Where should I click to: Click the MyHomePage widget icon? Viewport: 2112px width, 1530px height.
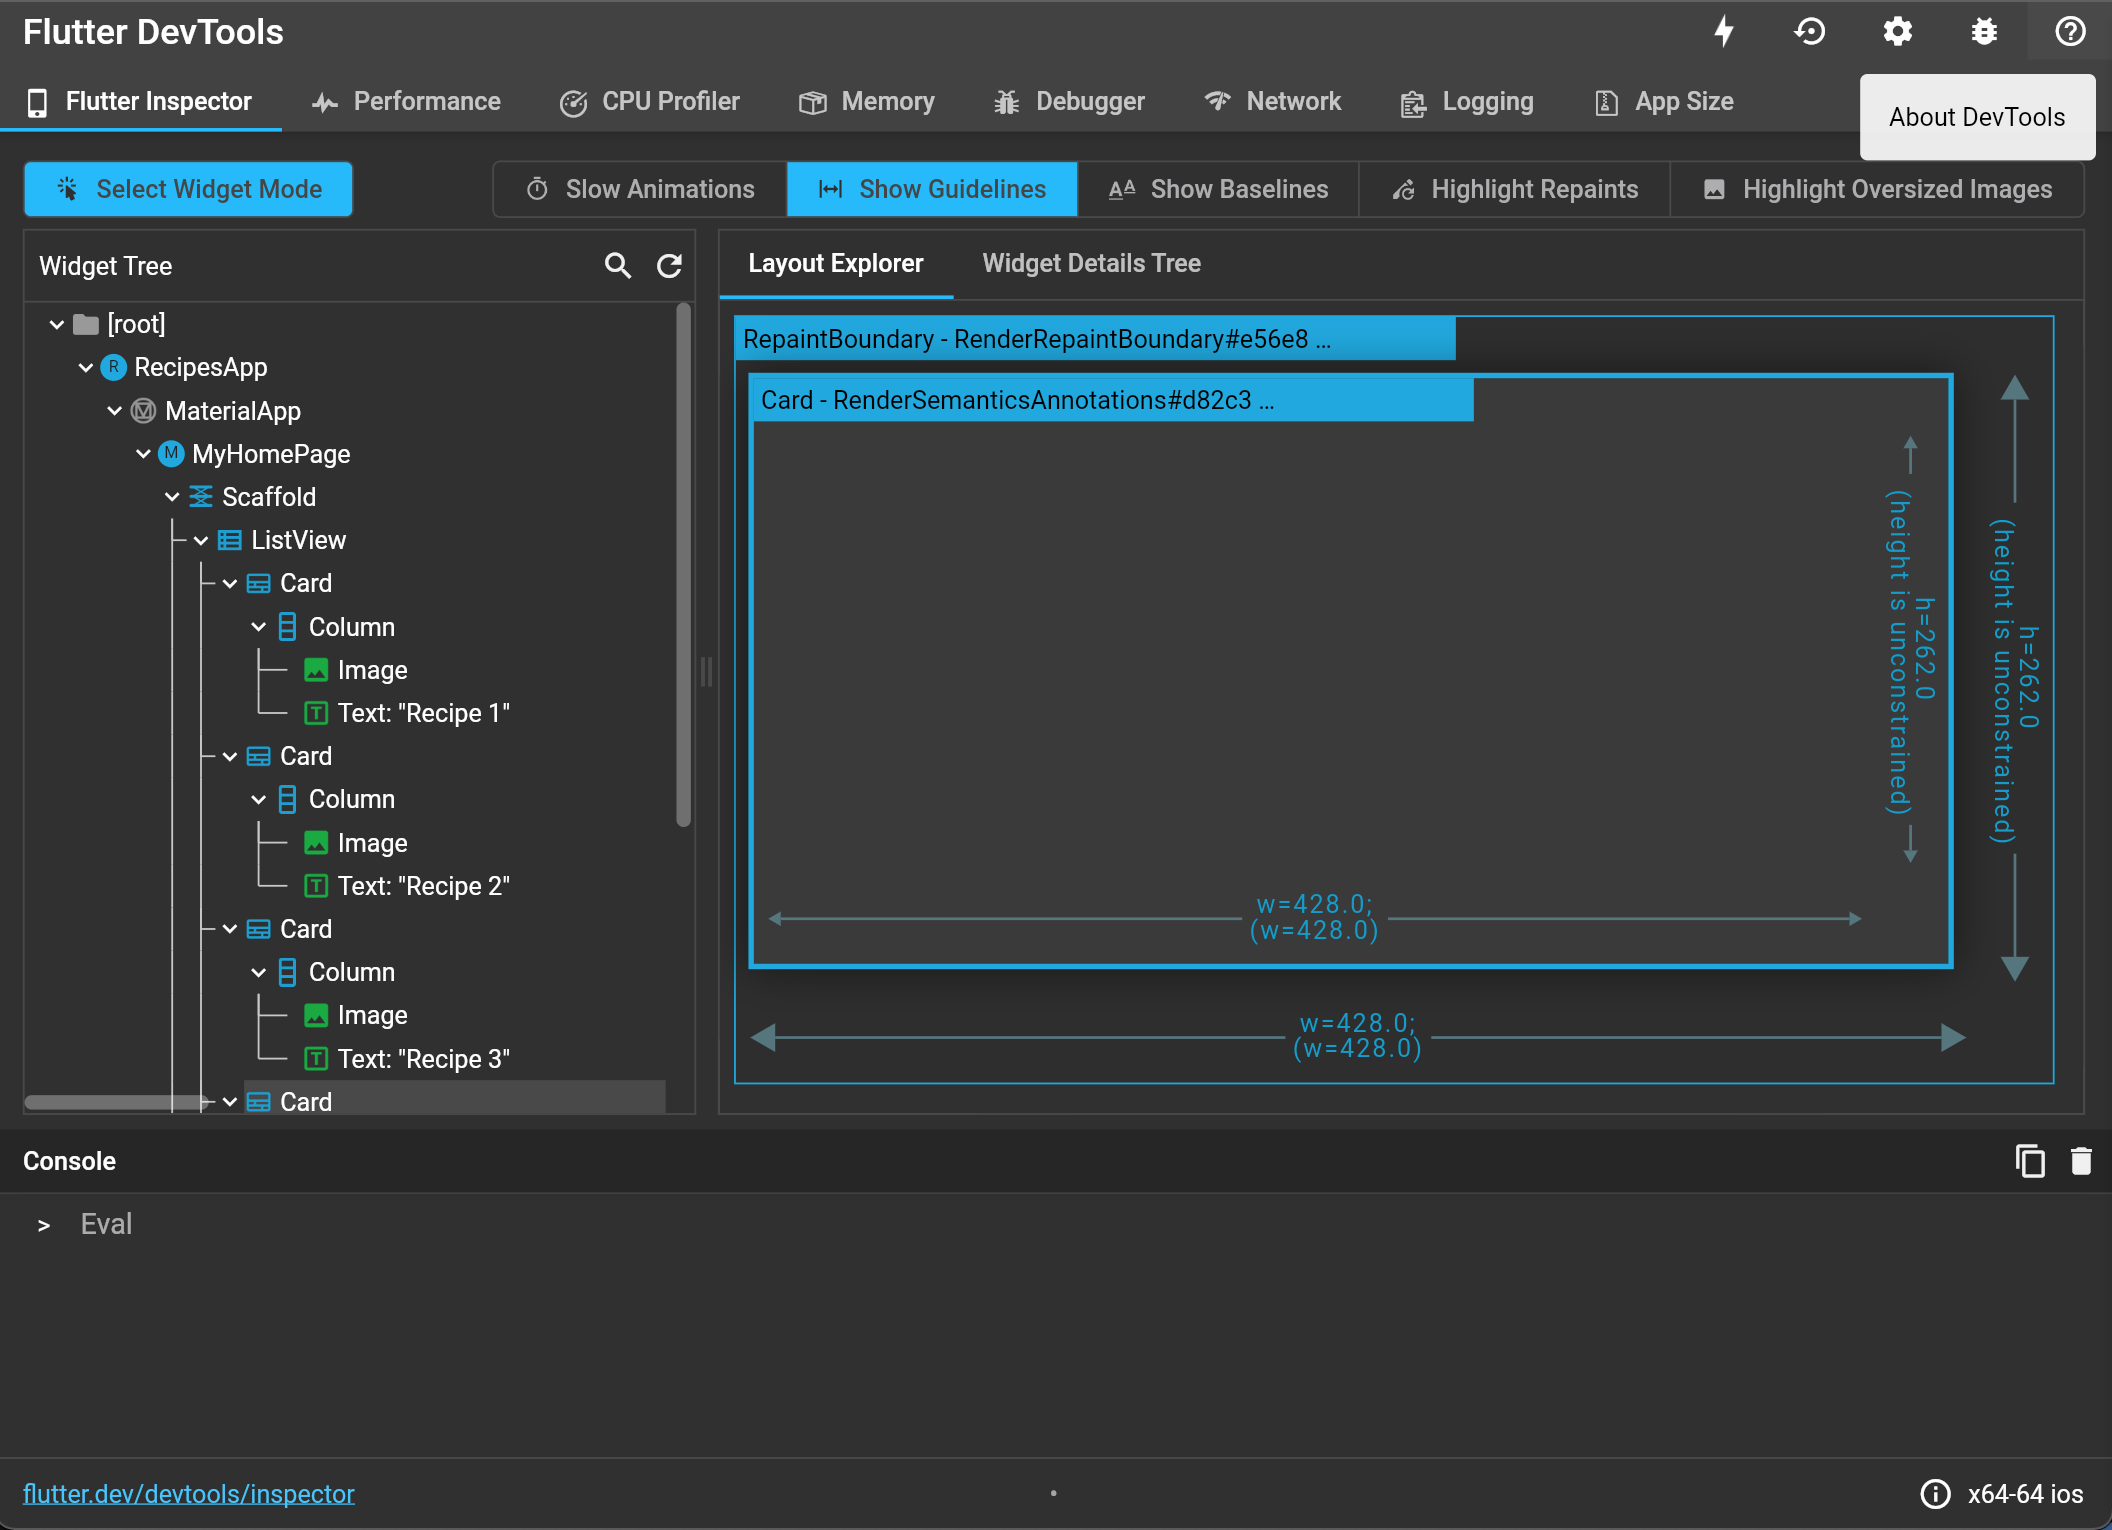[x=172, y=454]
